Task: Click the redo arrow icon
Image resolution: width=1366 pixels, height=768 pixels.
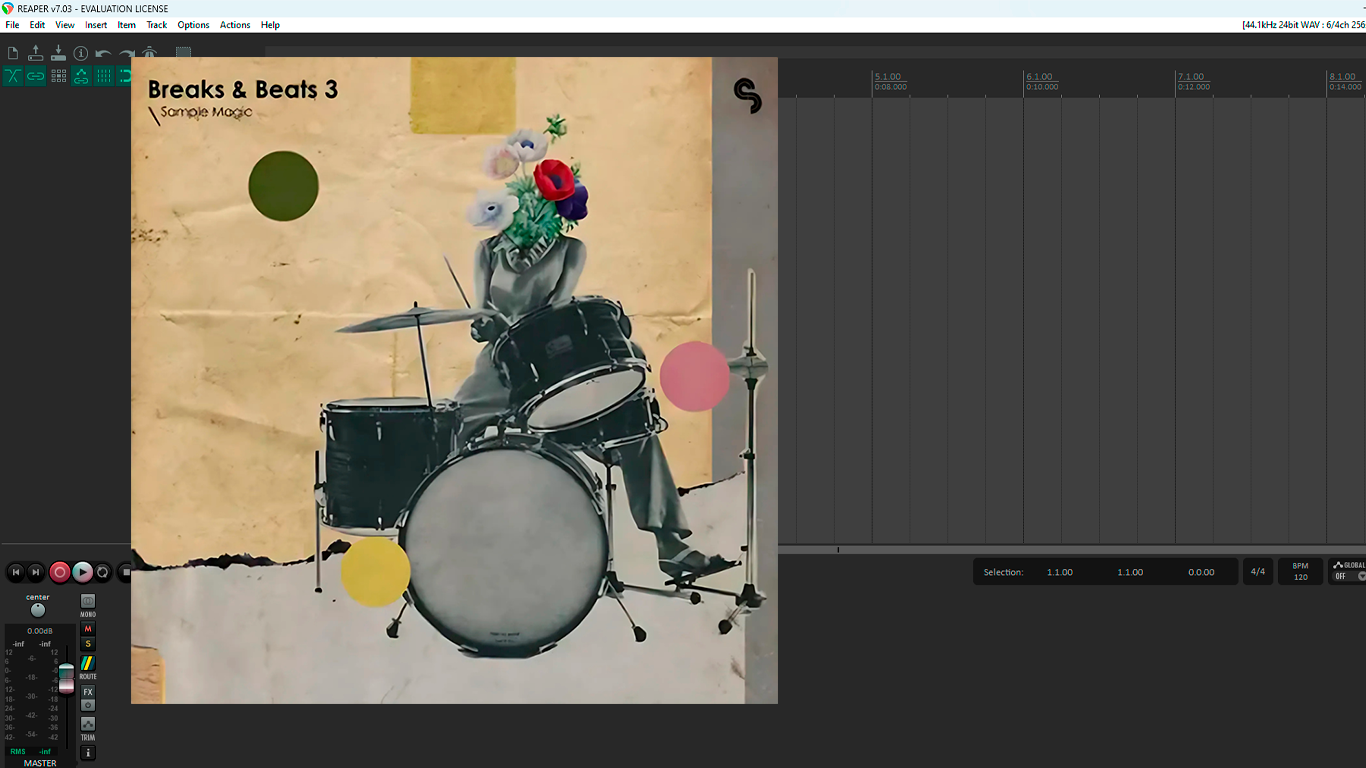Action: 126,54
